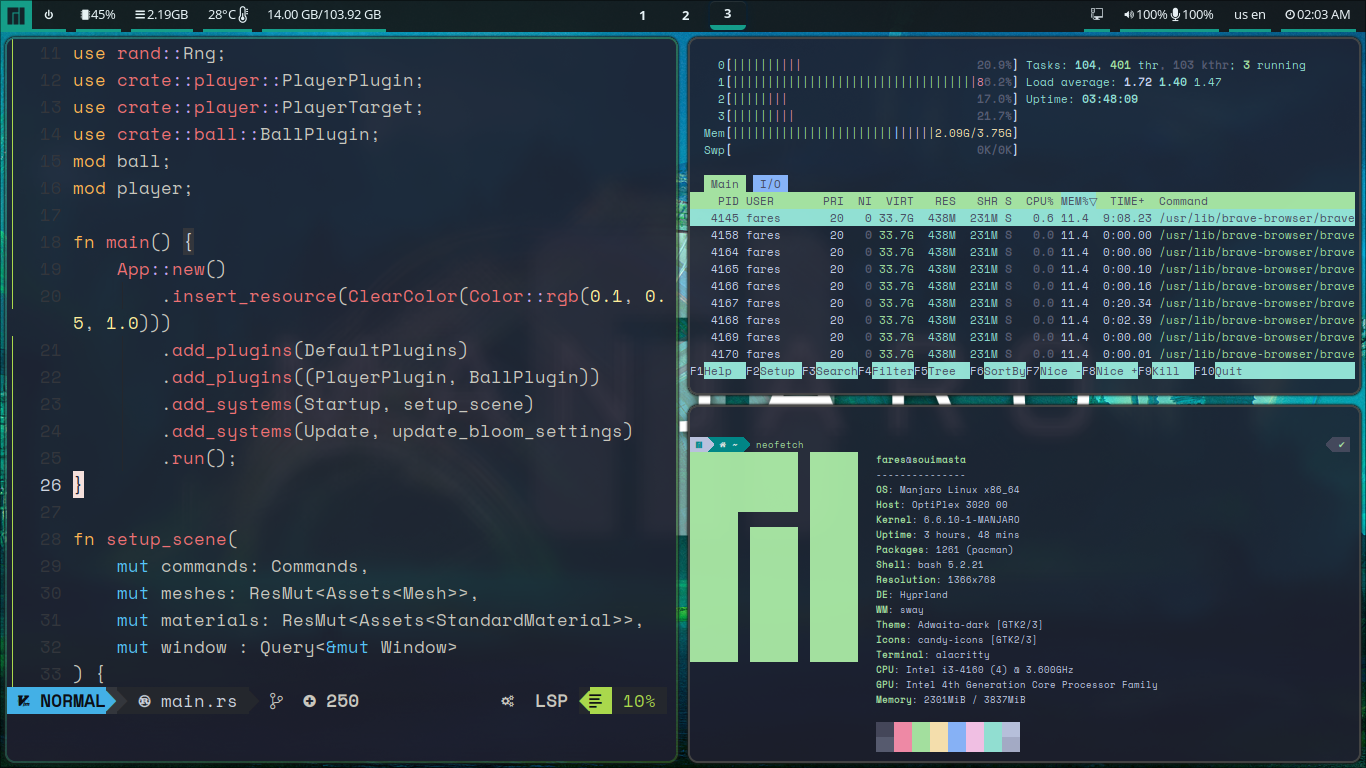Click F4 Filter in the htop footer

(x=885, y=371)
